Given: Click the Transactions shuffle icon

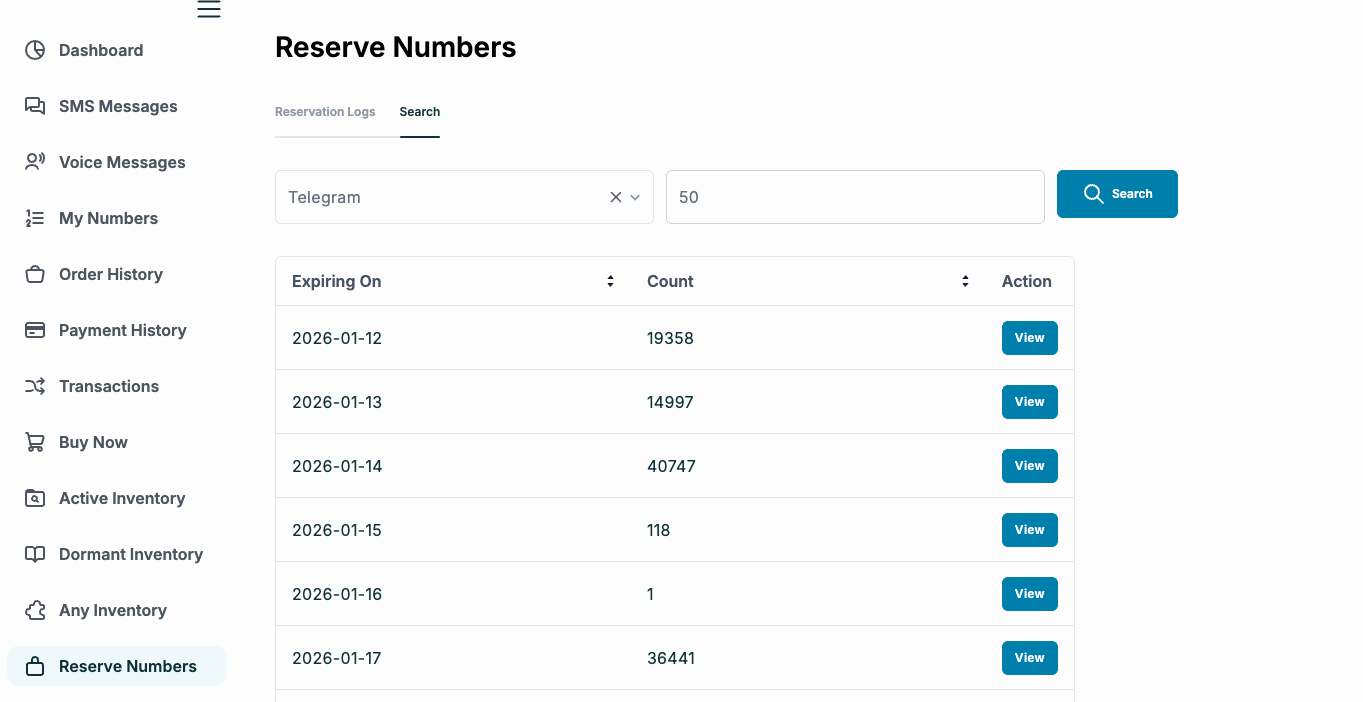Looking at the screenshot, I should point(35,386).
